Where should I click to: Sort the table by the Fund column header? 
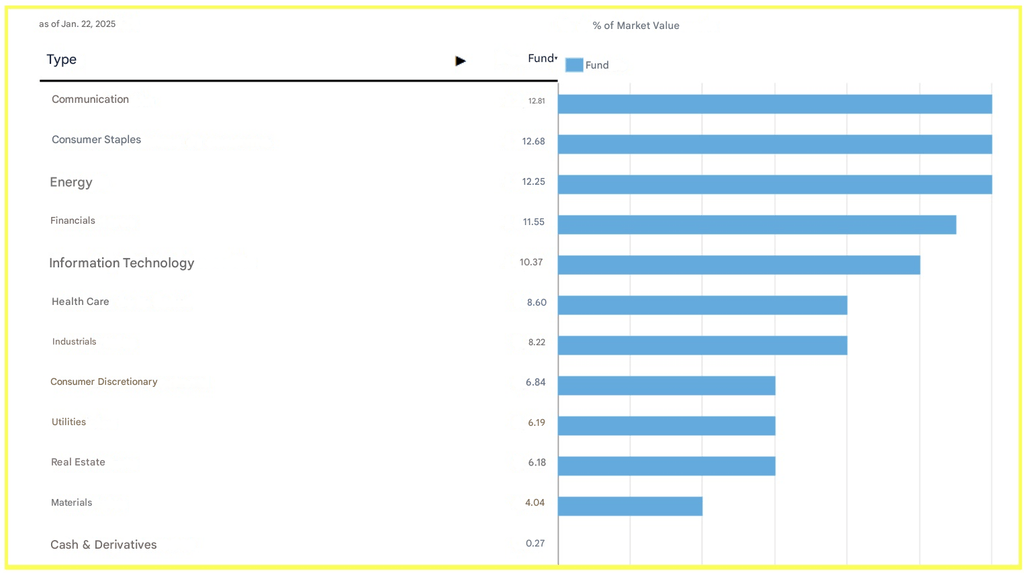[541, 59]
